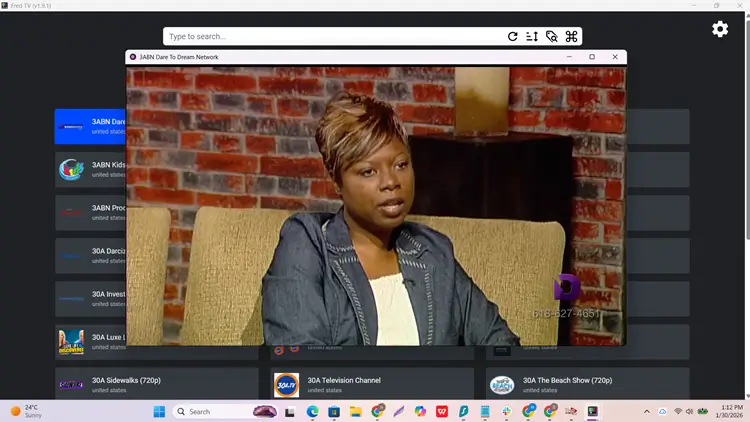This screenshot has width=750, height=422.
Task: Launch Microsoft Edge from taskbar
Action: coord(312,411)
